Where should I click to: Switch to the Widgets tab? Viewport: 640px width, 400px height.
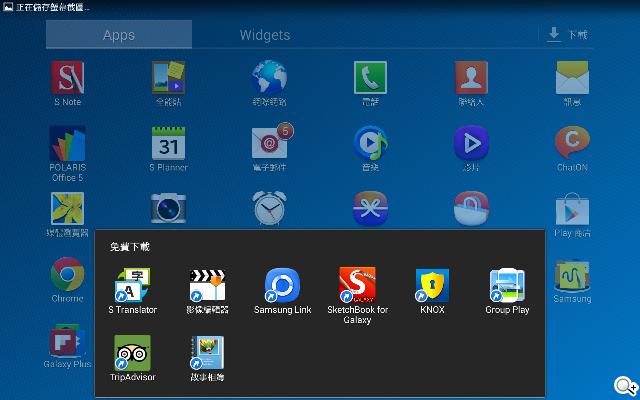264,35
